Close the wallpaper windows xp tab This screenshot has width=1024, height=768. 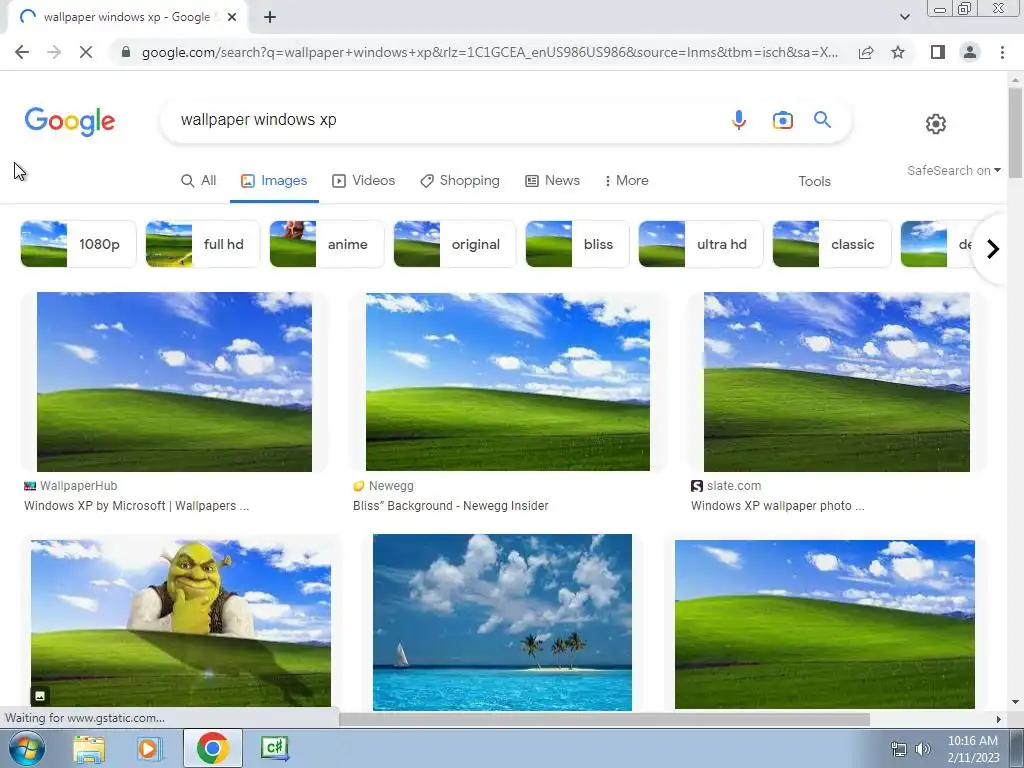[232, 17]
